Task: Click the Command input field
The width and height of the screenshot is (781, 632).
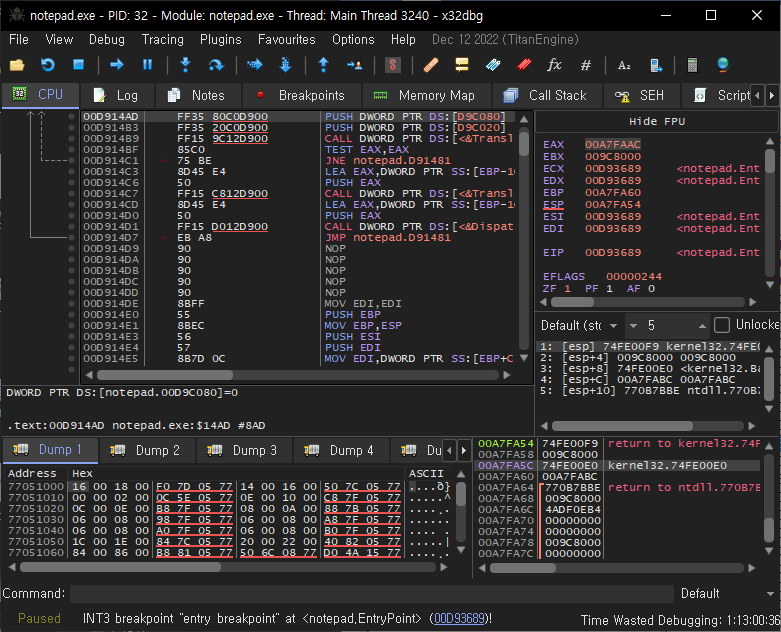Action: click(x=370, y=593)
